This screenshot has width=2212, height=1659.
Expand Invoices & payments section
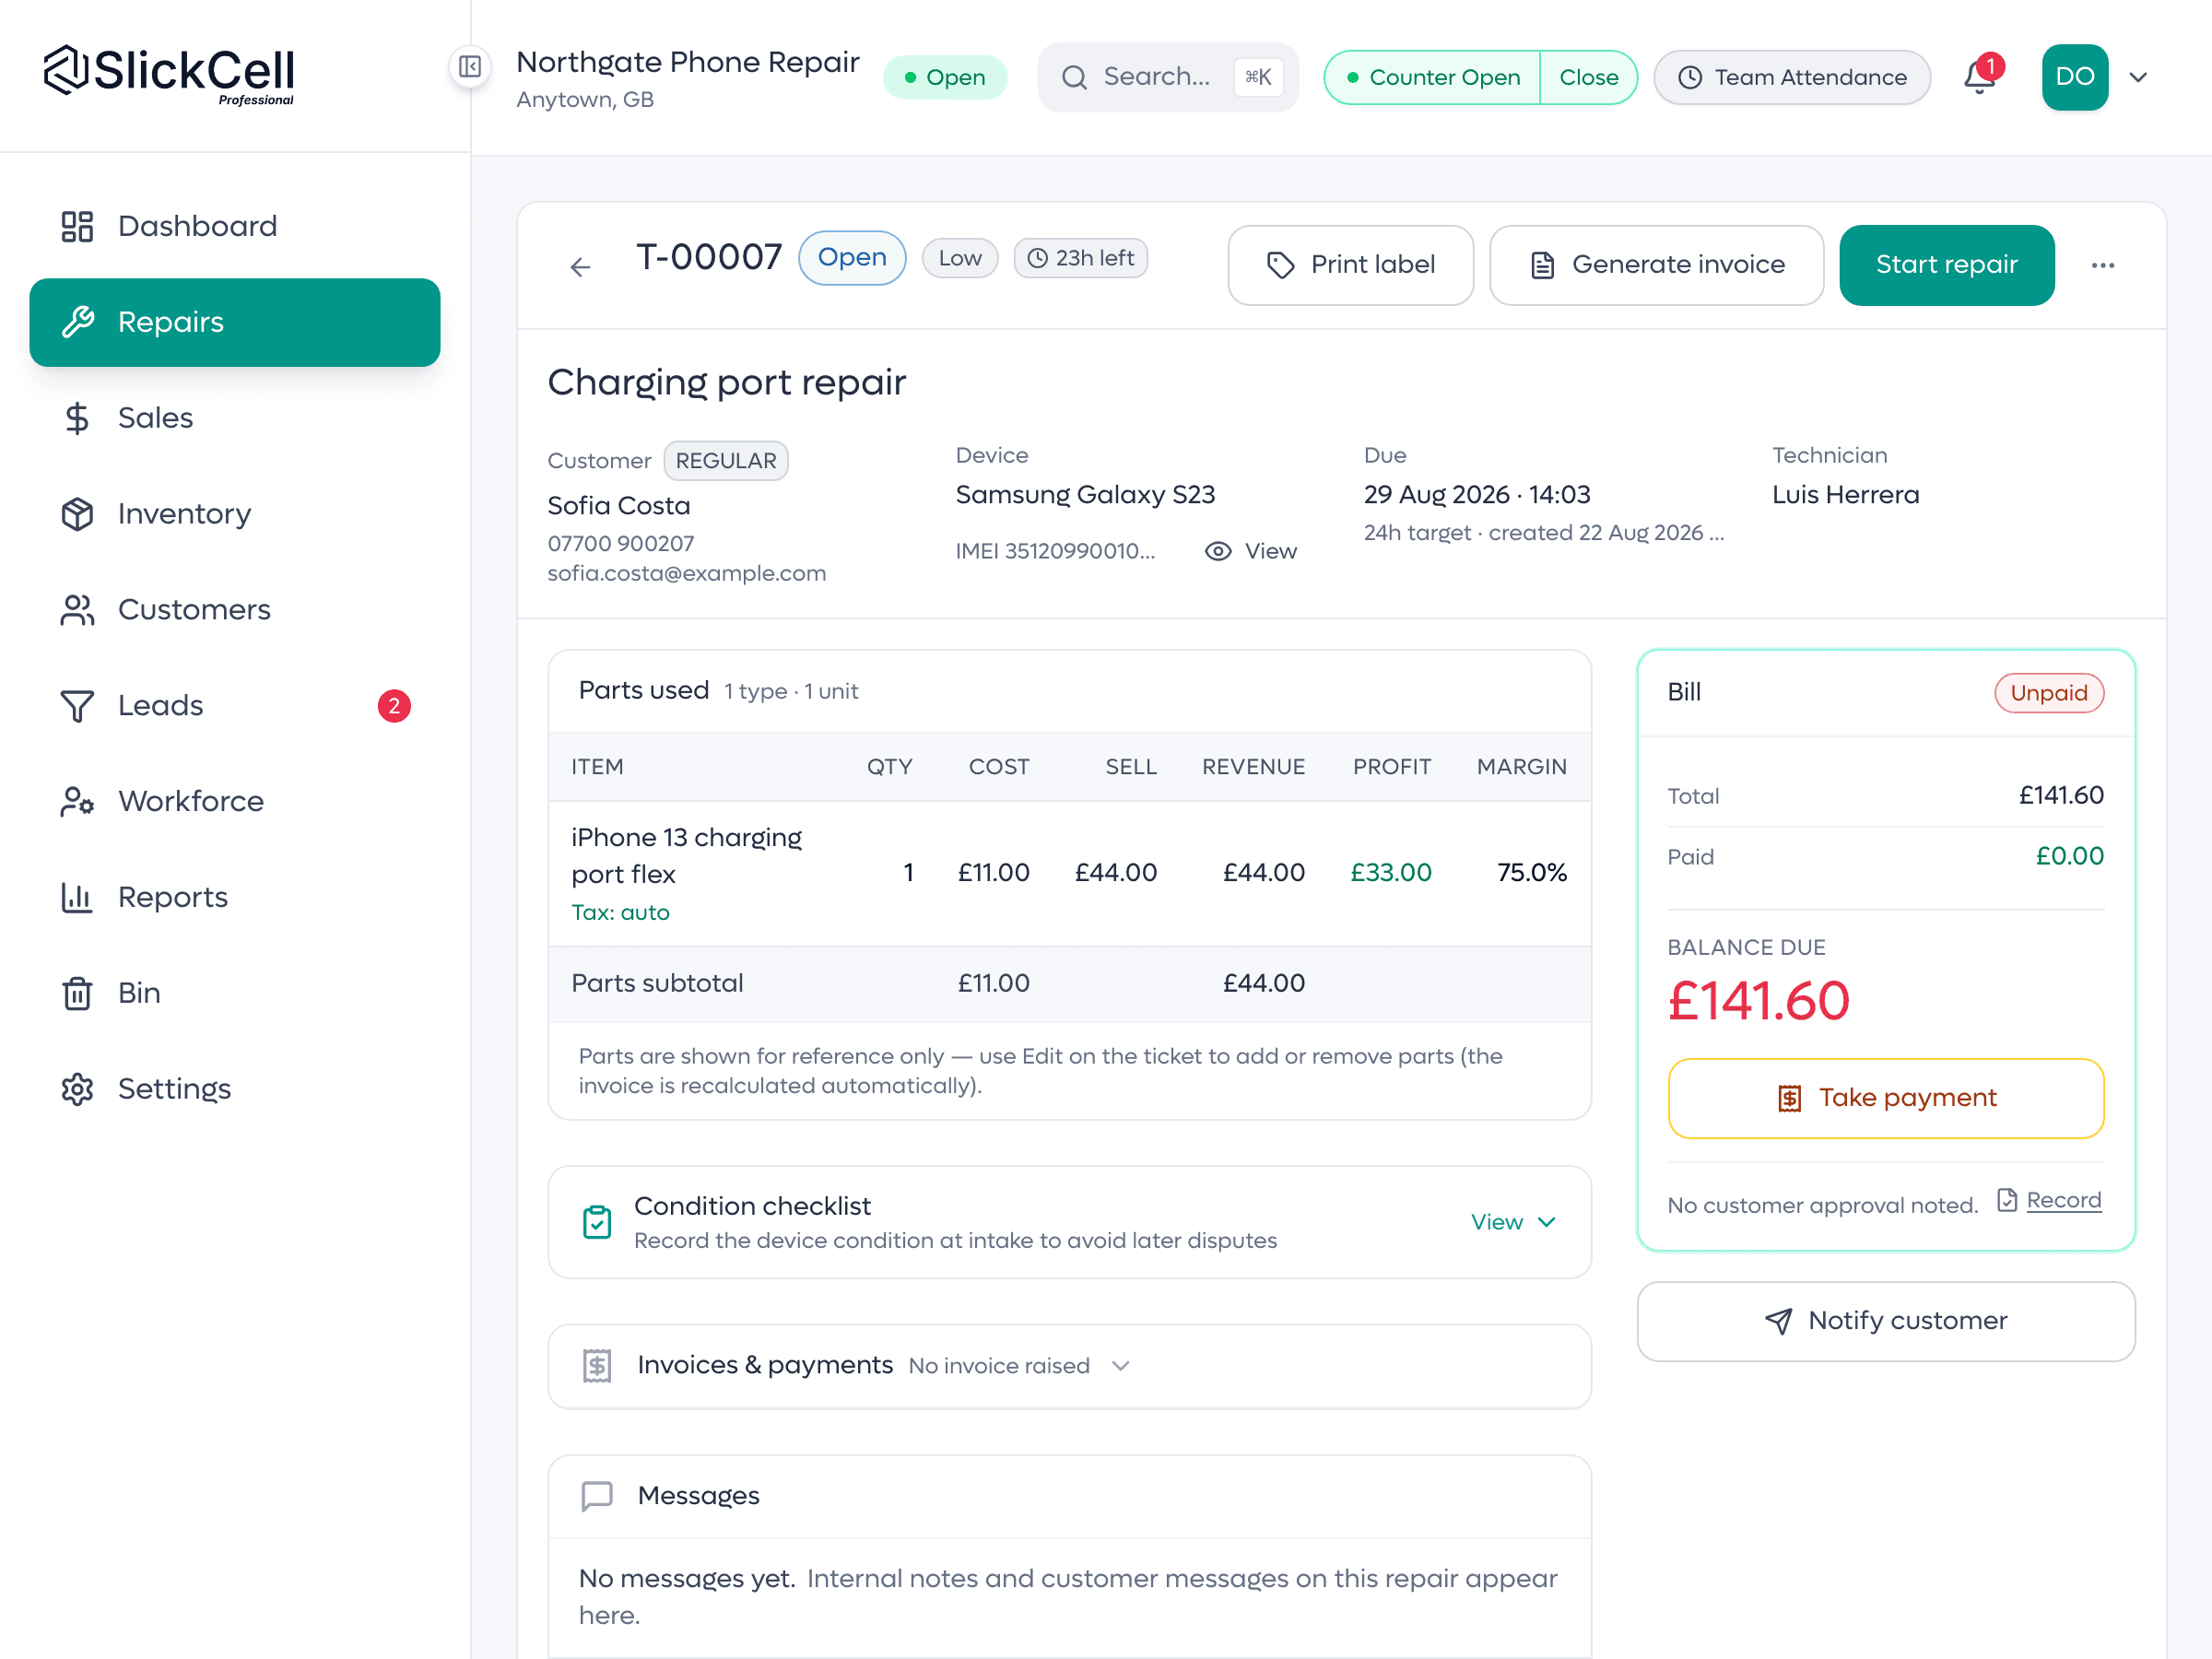pyautogui.click(x=1069, y=1366)
